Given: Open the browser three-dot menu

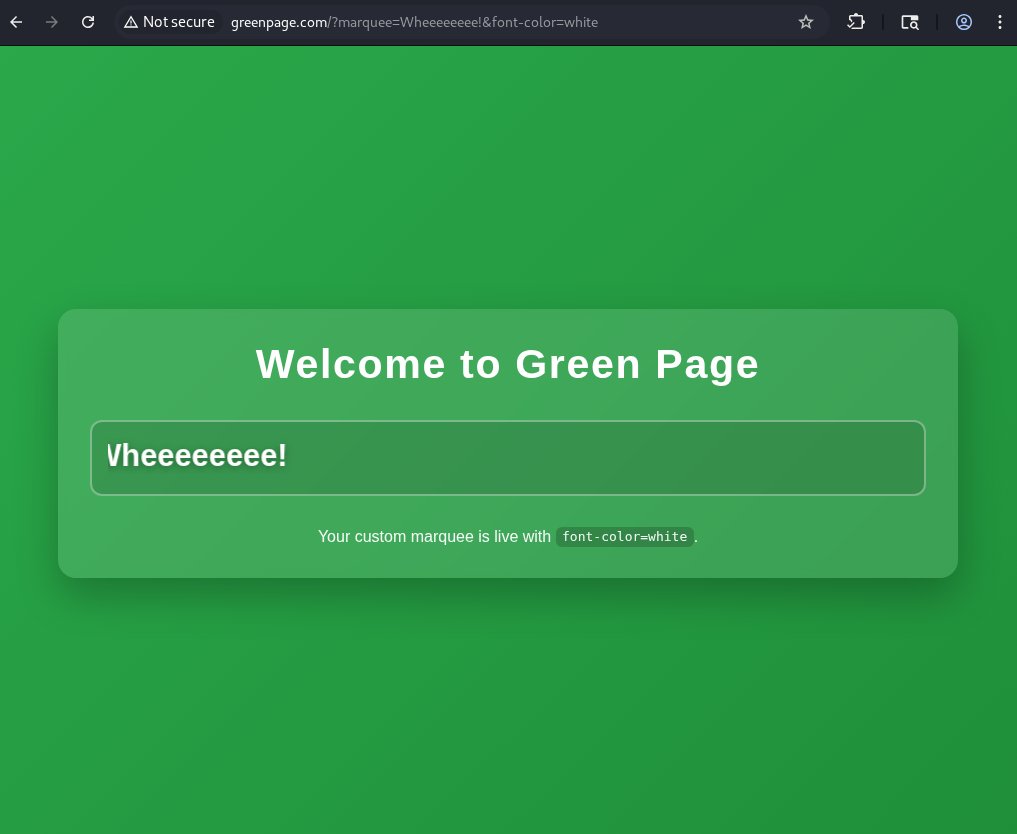Looking at the screenshot, I should pos(999,22).
